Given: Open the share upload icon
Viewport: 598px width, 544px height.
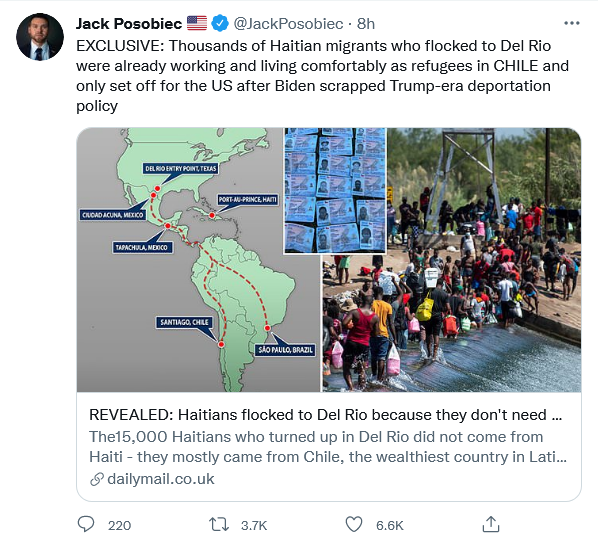Looking at the screenshot, I should point(491,524).
